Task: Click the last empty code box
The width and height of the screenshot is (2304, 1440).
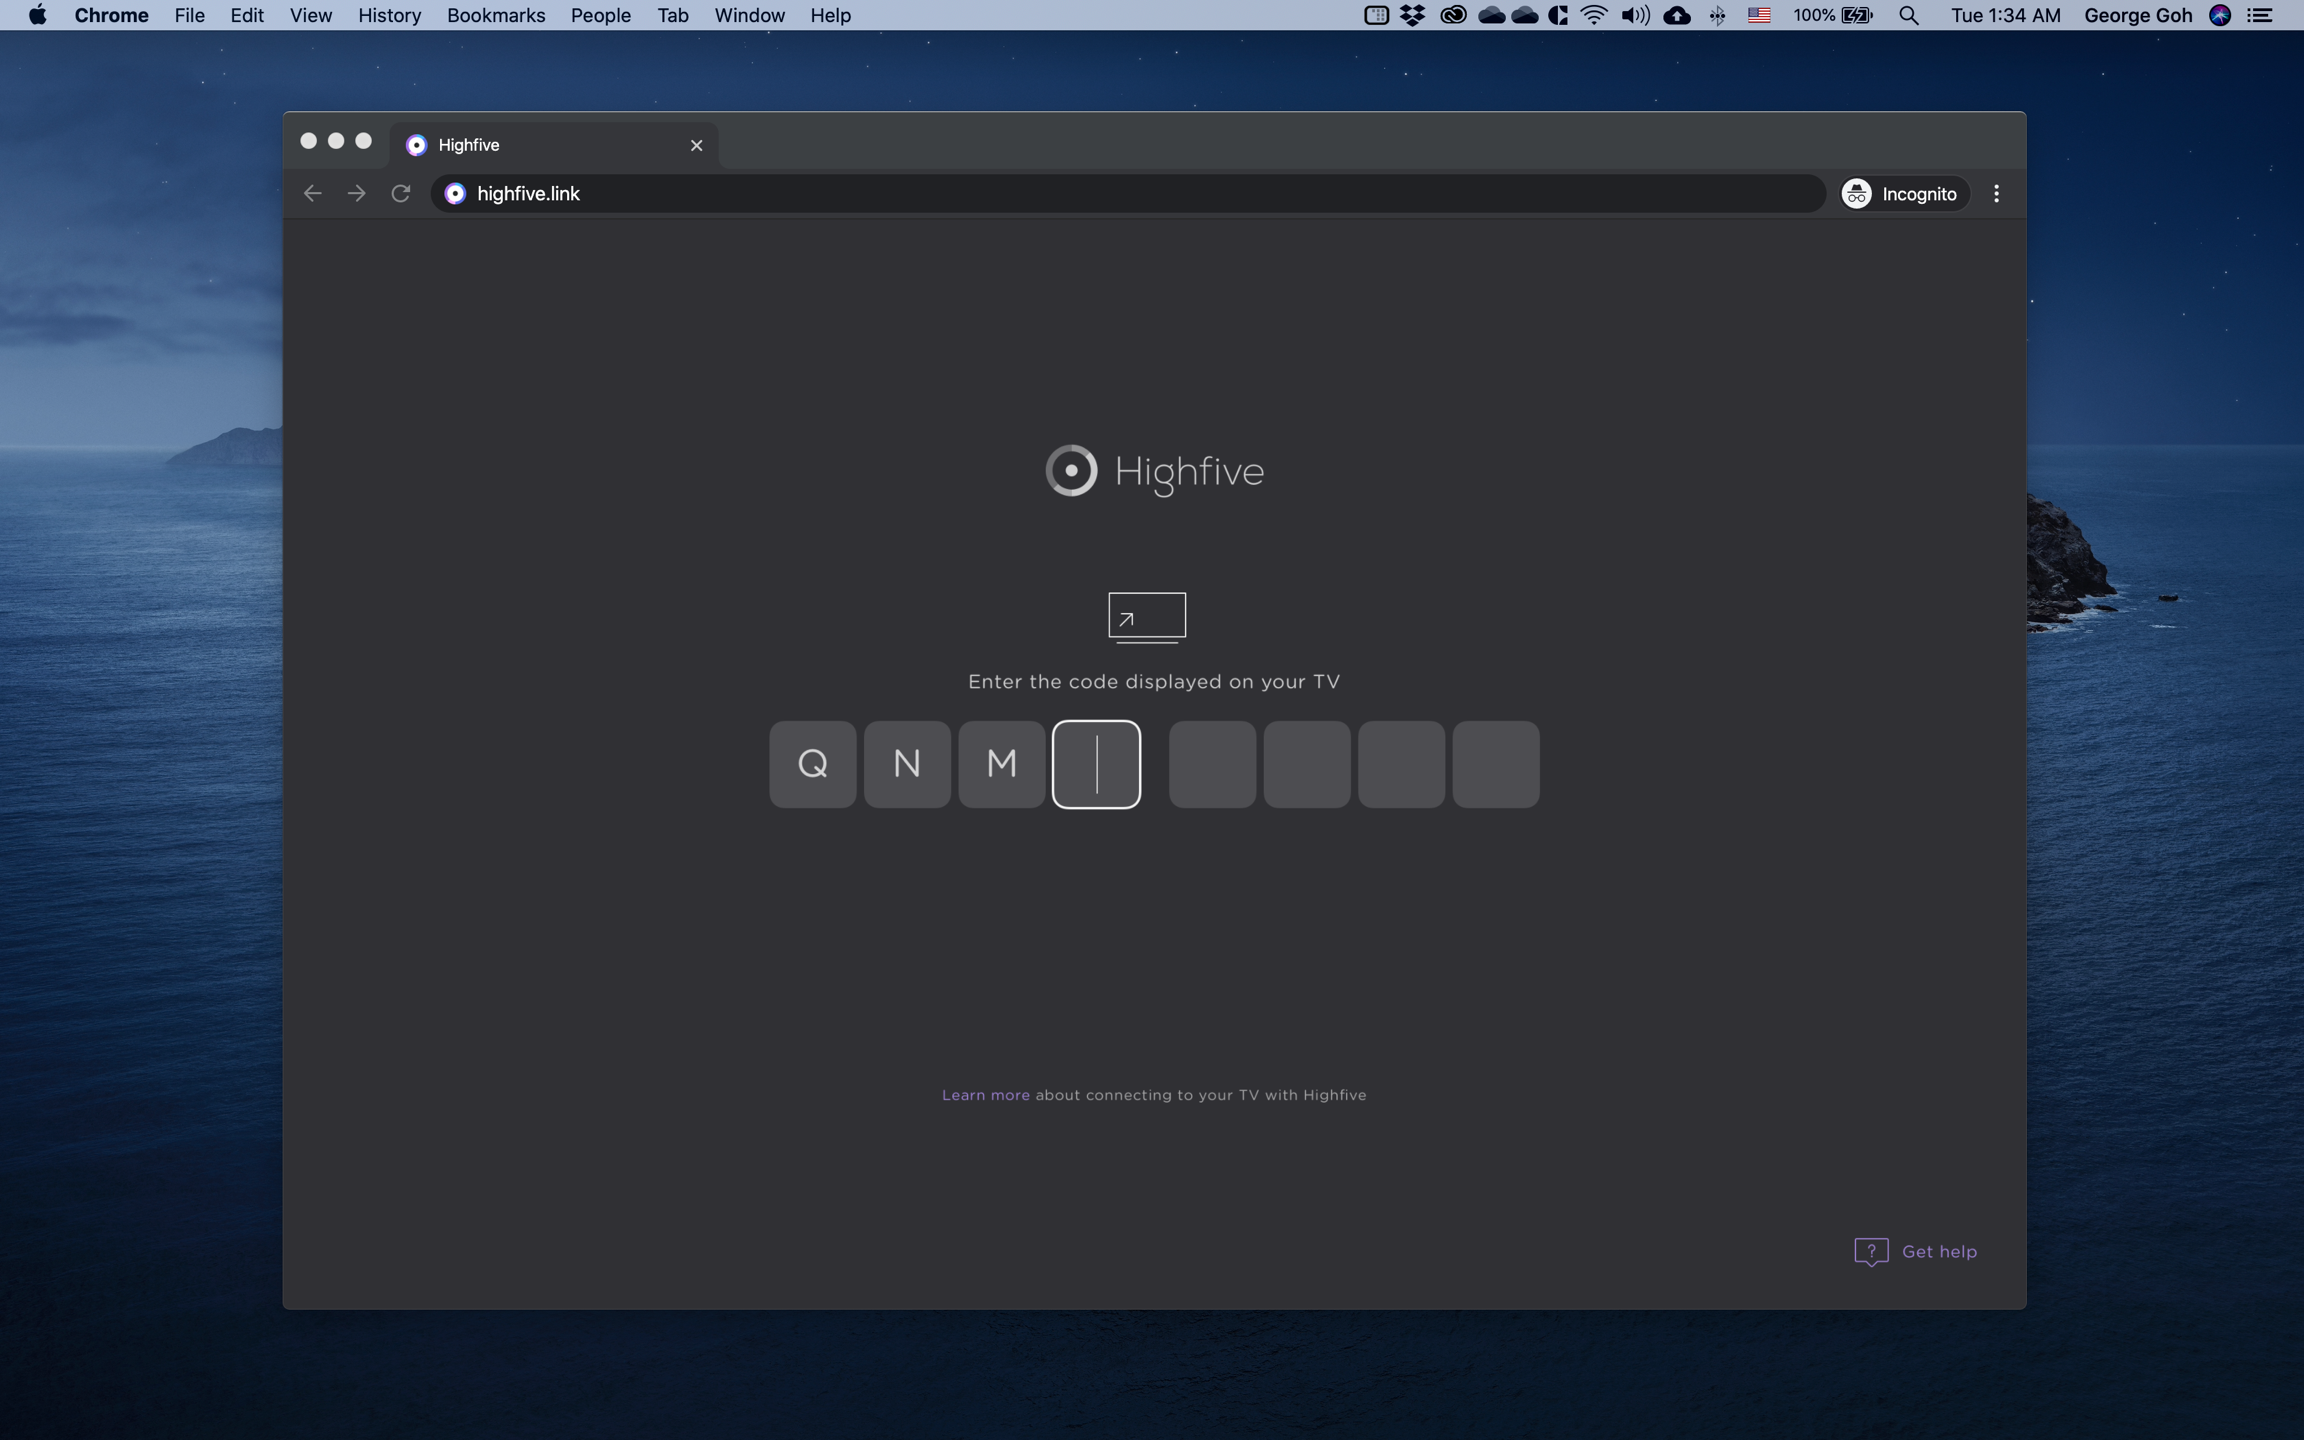Action: [1496, 764]
